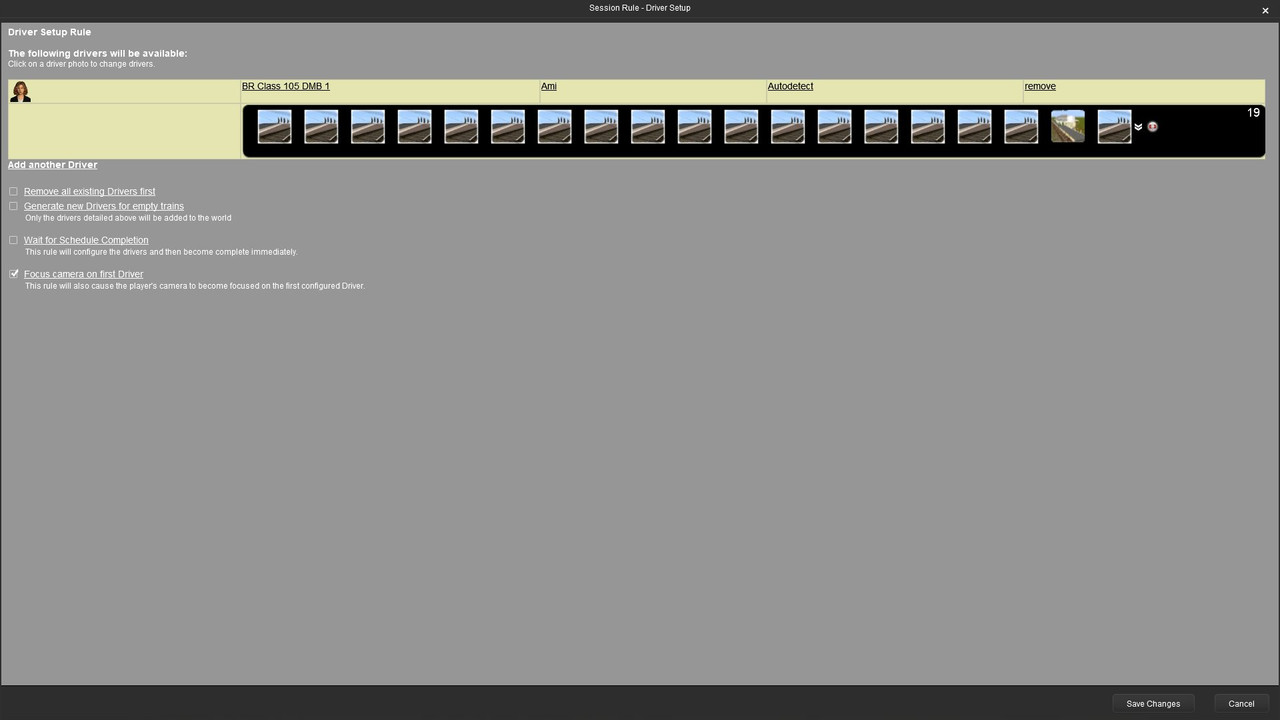
Task: Click the Remove all existing Drivers first label
Action: coord(90,191)
